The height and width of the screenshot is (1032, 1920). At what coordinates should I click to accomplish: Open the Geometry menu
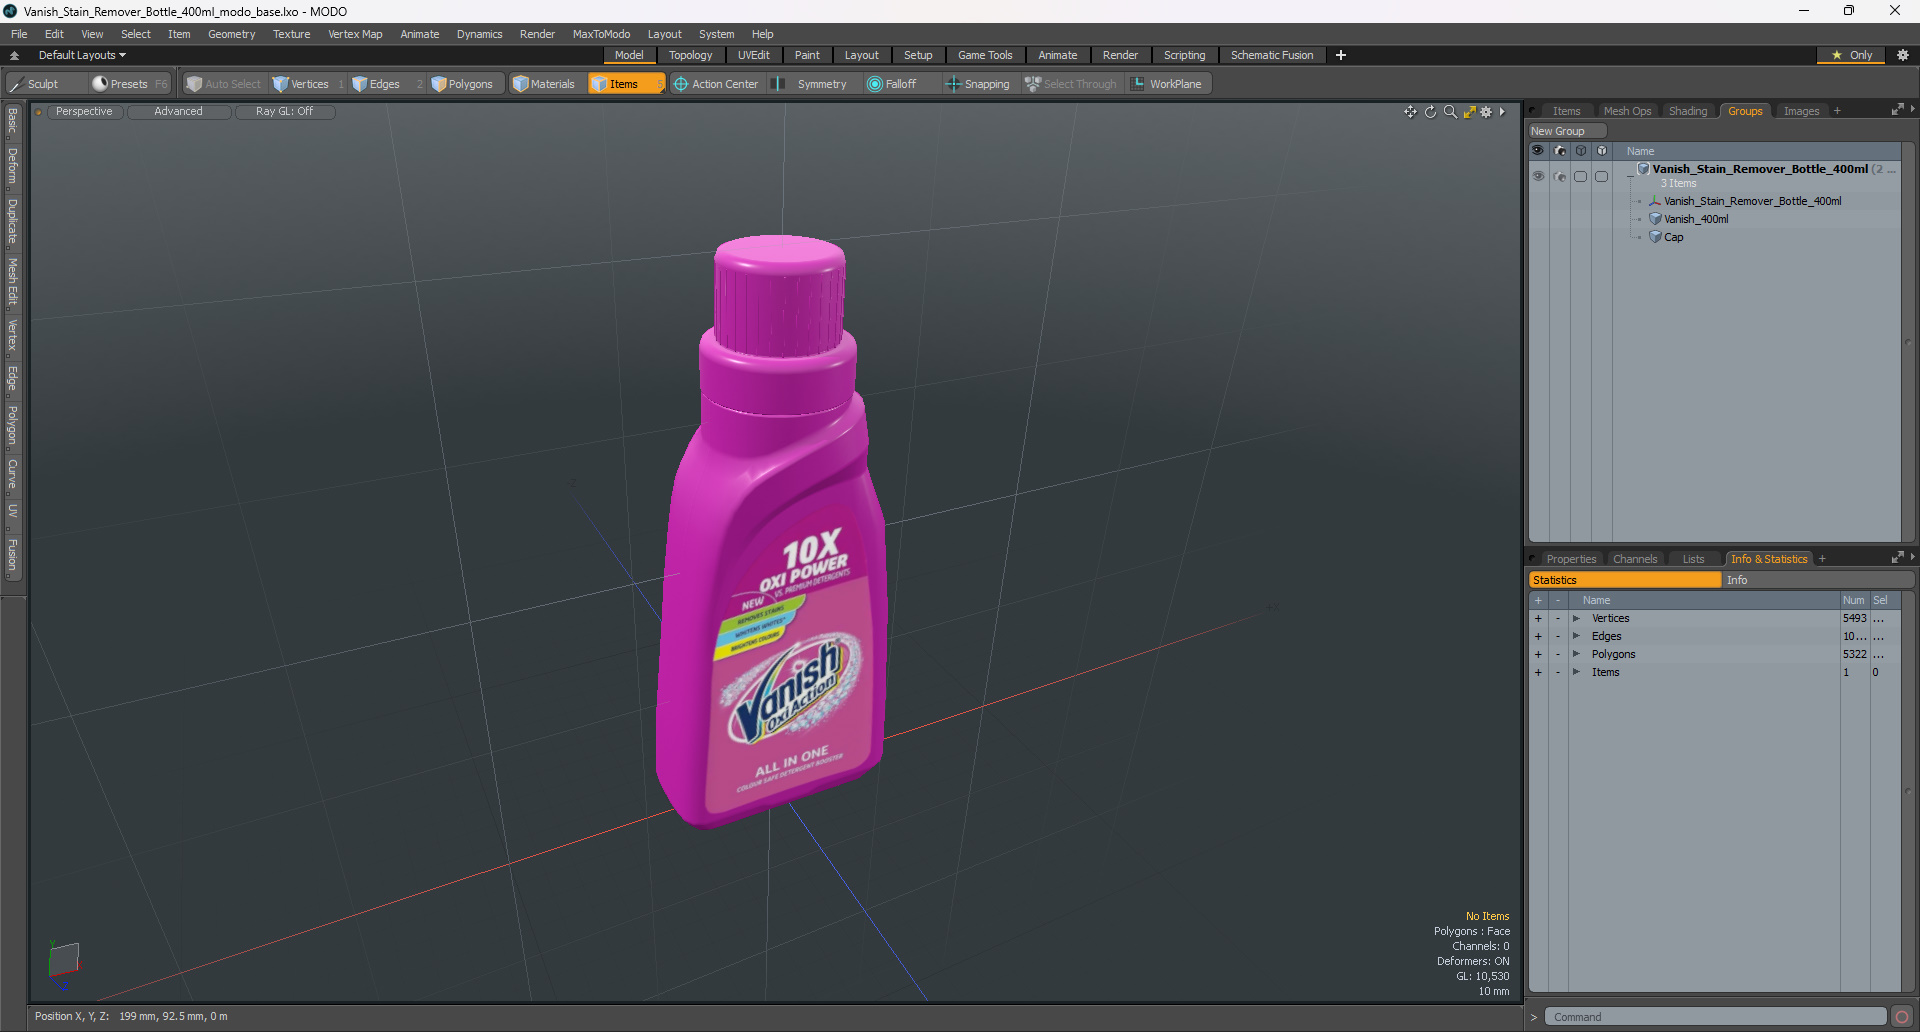click(x=231, y=34)
